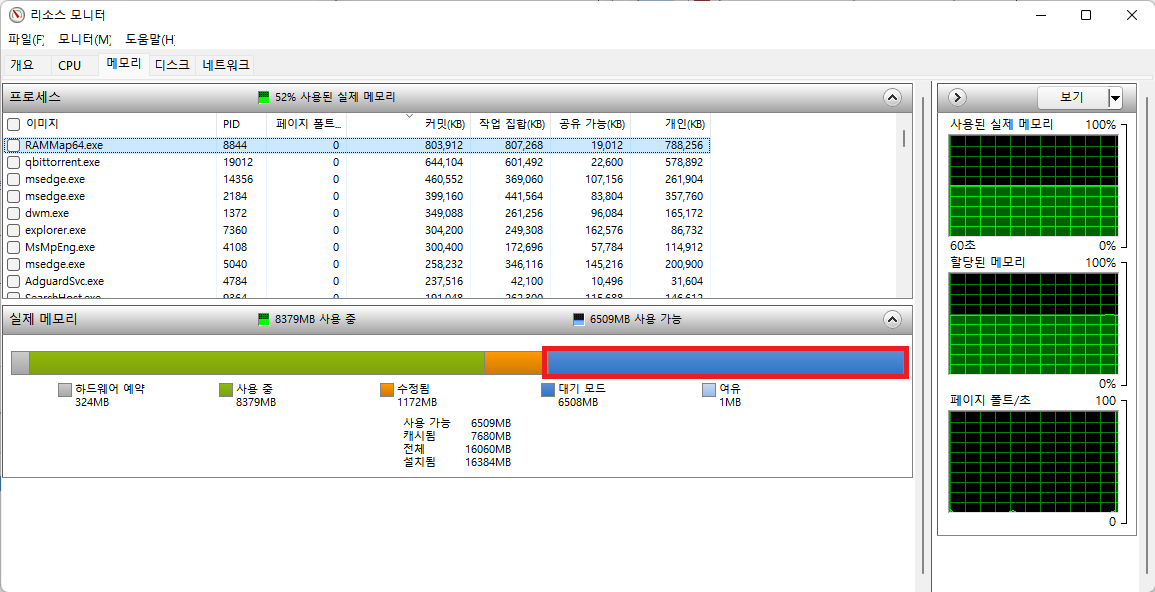Check the AdguardSvc.exe process checkbox
Image resolution: width=1155 pixels, height=592 pixels.
(x=13, y=281)
